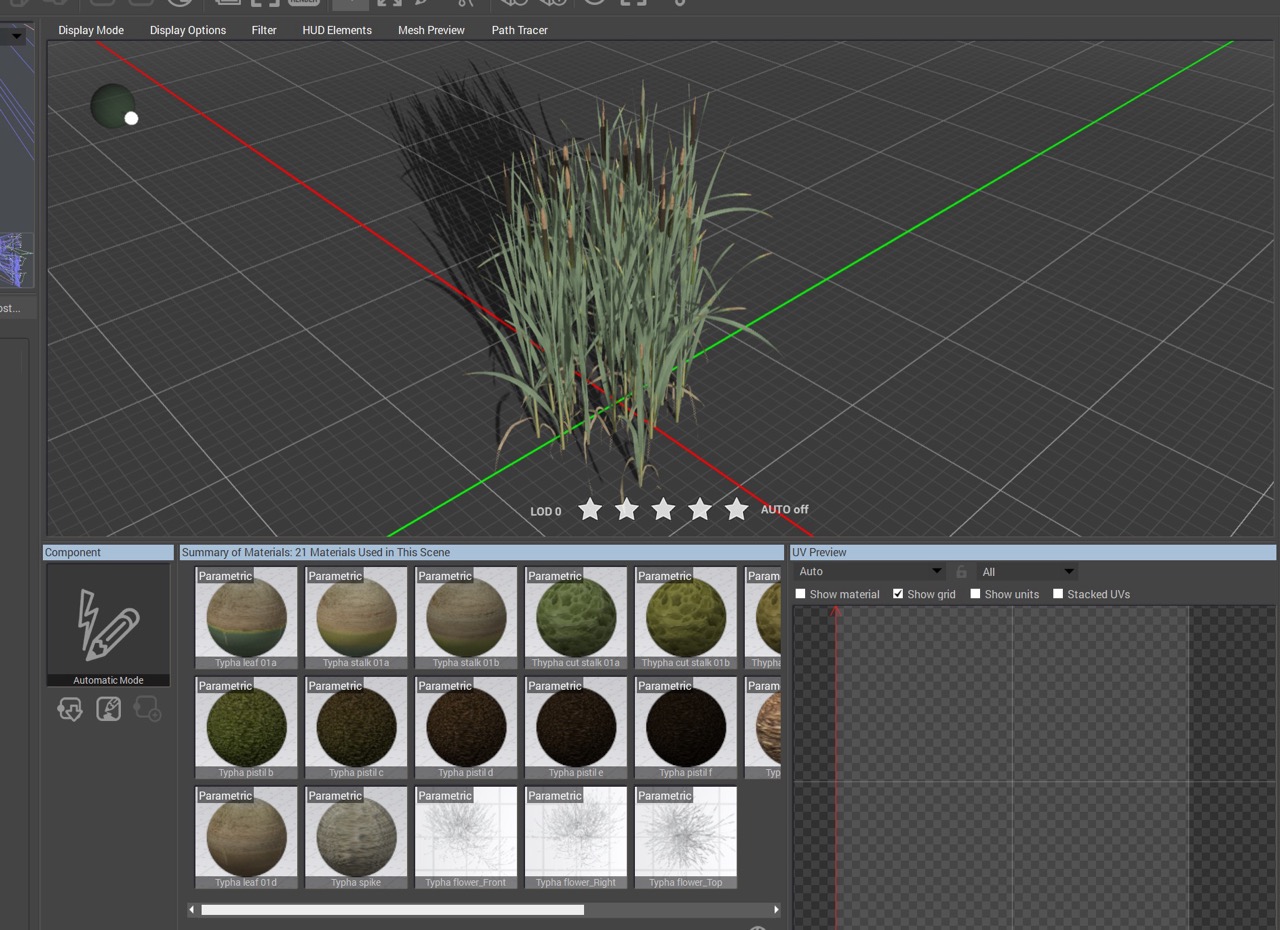Click the green light direction sphere
The width and height of the screenshot is (1280, 930).
(111, 105)
